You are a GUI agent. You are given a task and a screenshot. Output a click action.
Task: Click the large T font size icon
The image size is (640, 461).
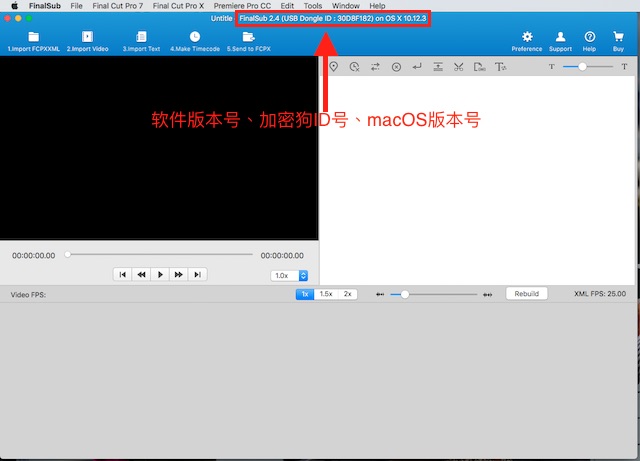624,67
